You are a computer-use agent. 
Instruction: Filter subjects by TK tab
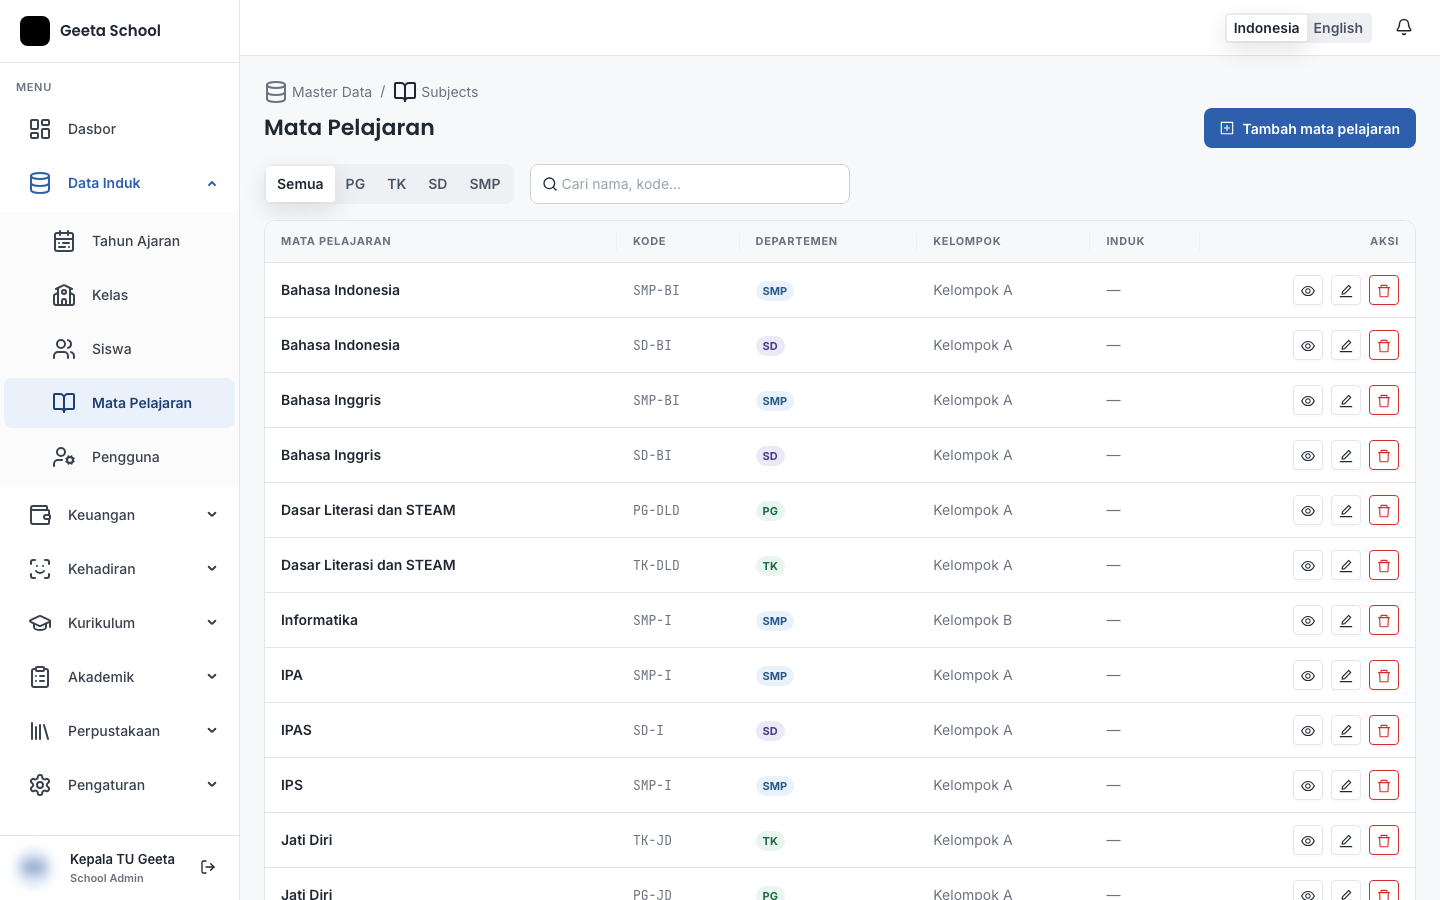[397, 184]
